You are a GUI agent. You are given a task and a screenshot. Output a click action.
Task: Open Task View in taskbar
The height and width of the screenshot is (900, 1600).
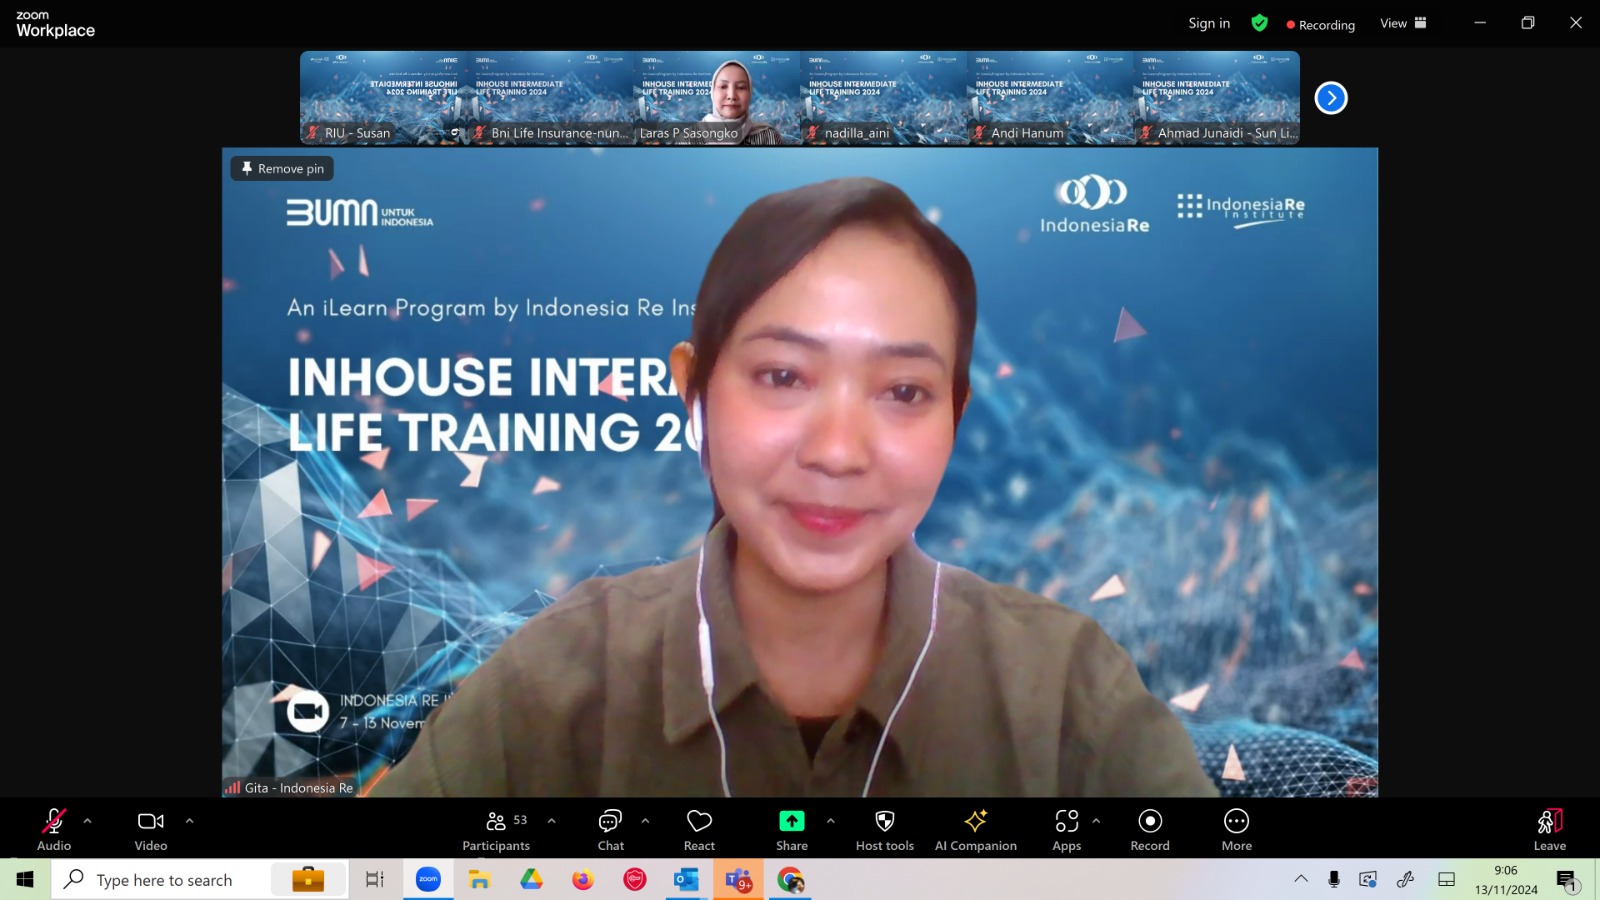375,880
